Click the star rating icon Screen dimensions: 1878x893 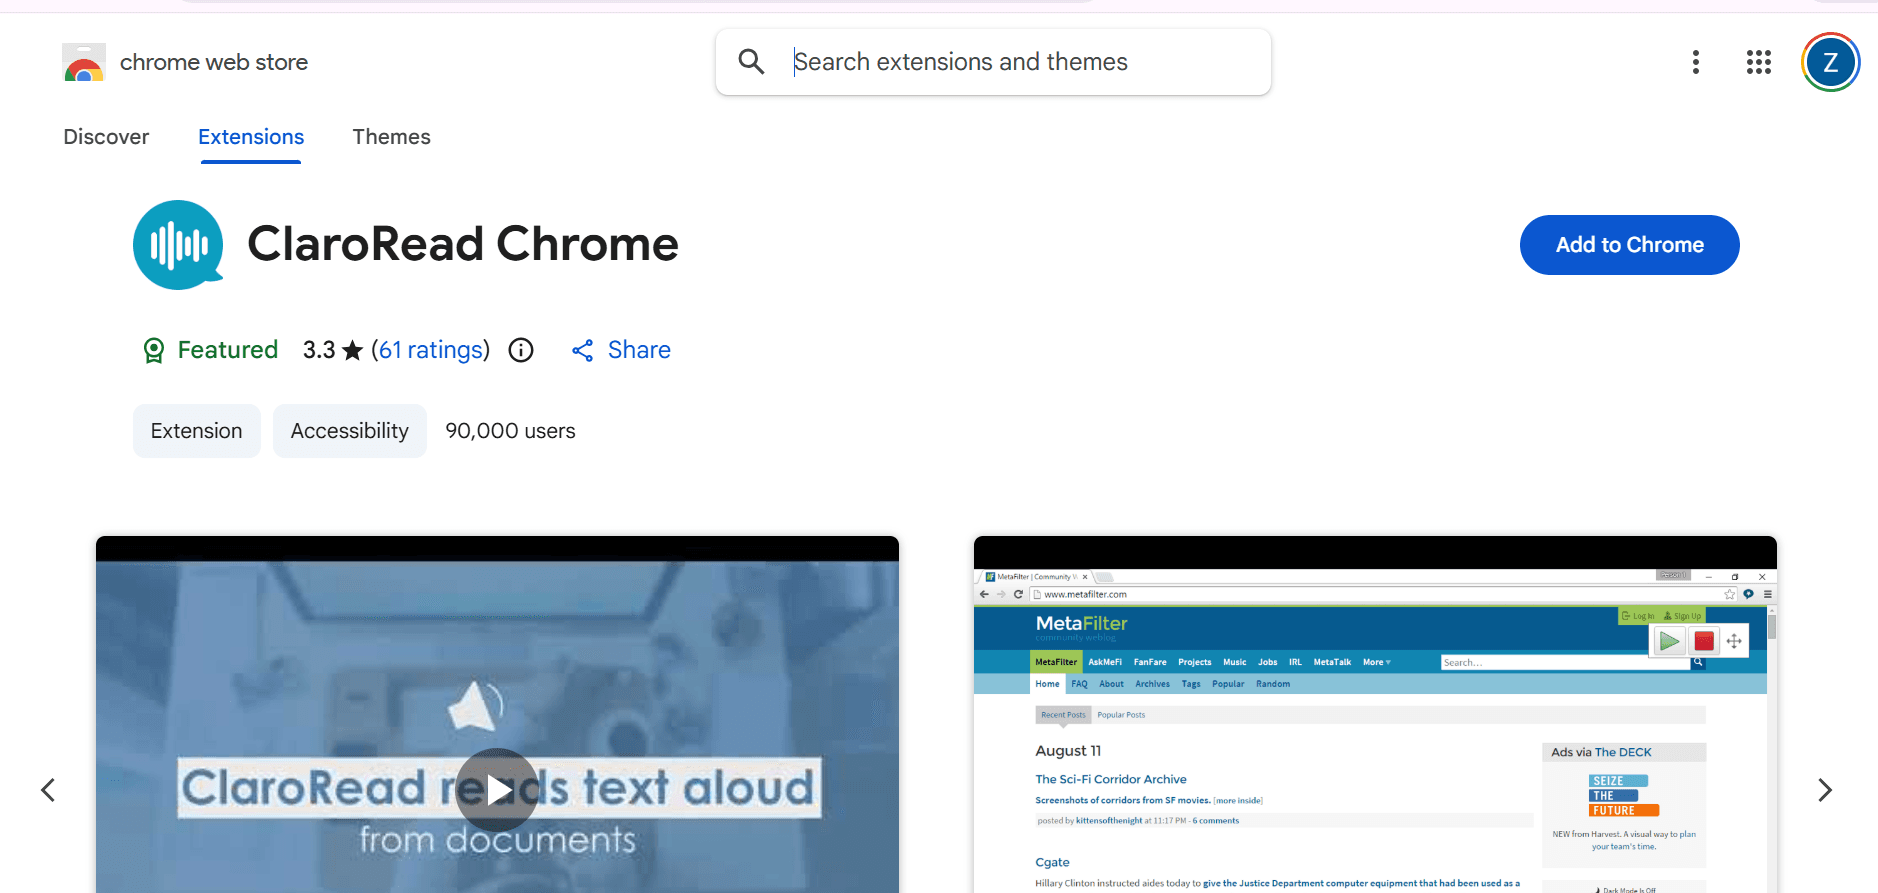[x=352, y=350]
